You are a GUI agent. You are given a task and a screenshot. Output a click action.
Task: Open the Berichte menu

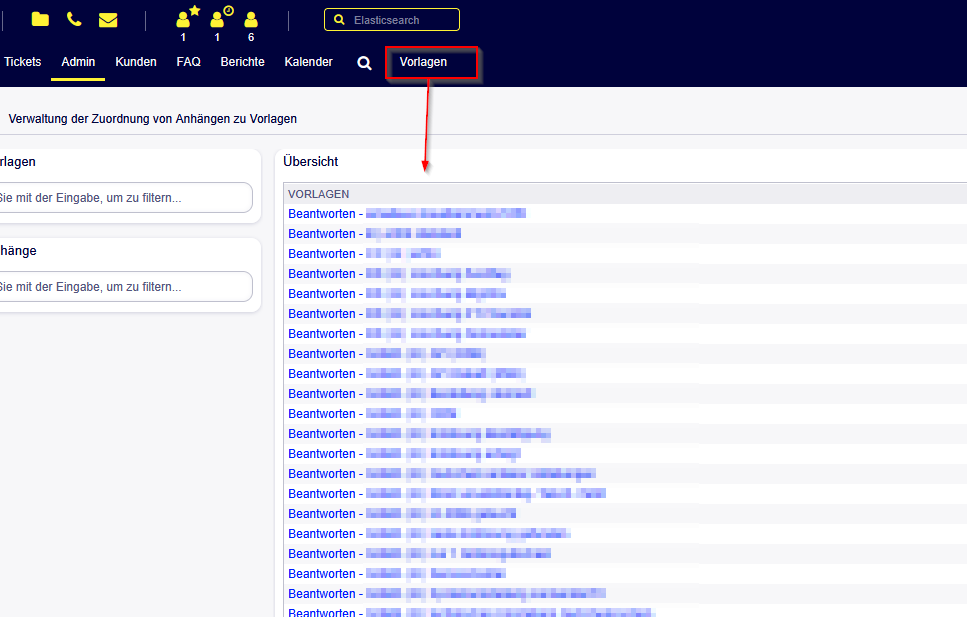pos(242,62)
